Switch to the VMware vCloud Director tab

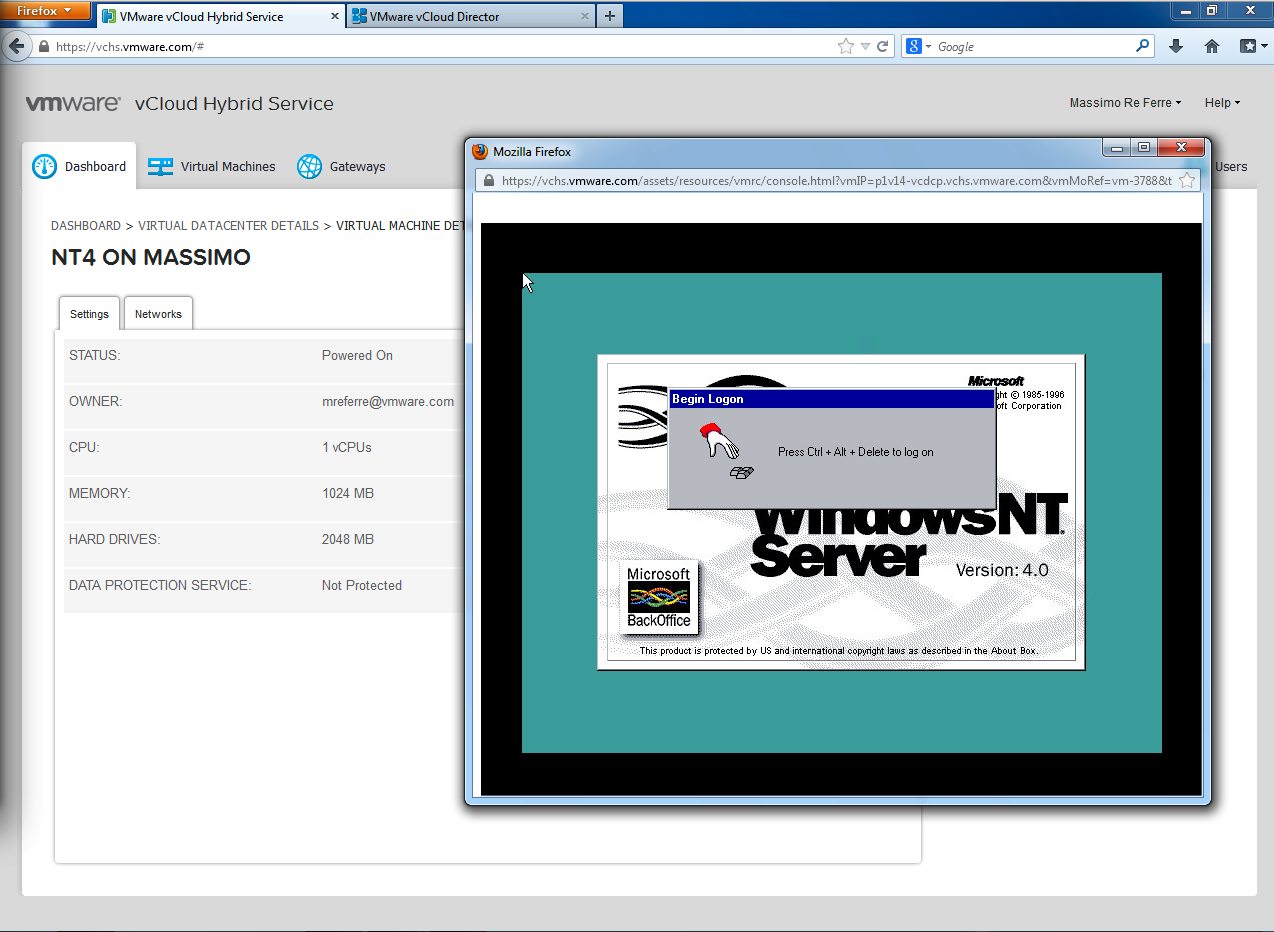(470, 16)
